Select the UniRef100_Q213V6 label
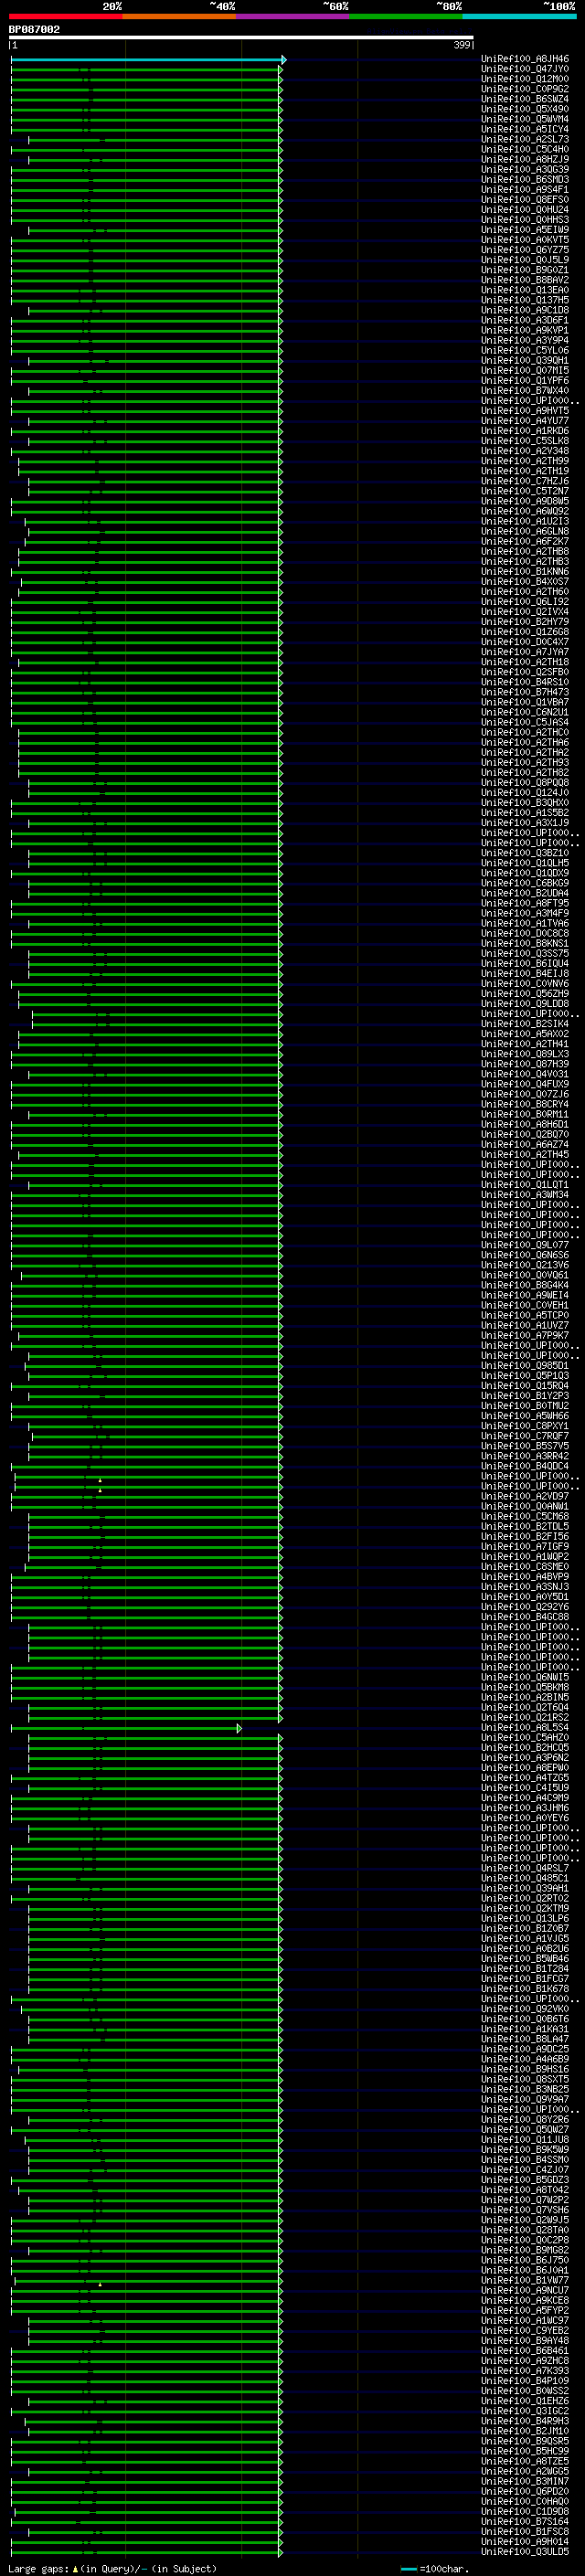The width and height of the screenshot is (585, 2576). [525, 1265]
